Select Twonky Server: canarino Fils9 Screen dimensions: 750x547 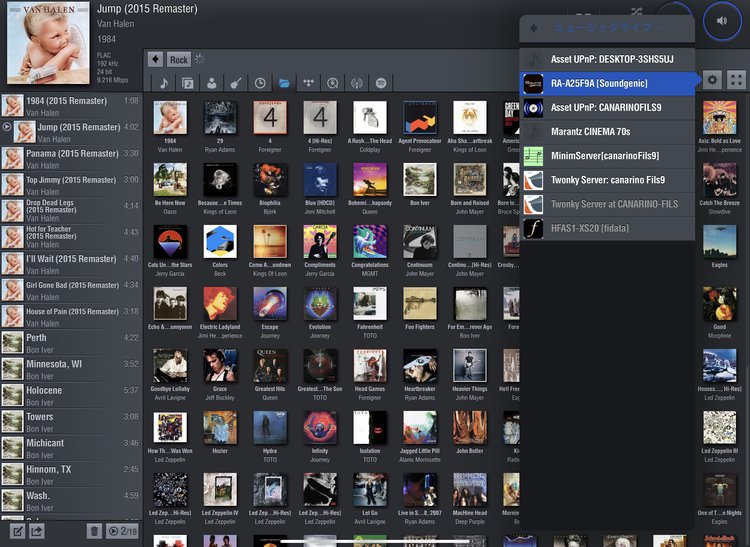coord(607,180)
